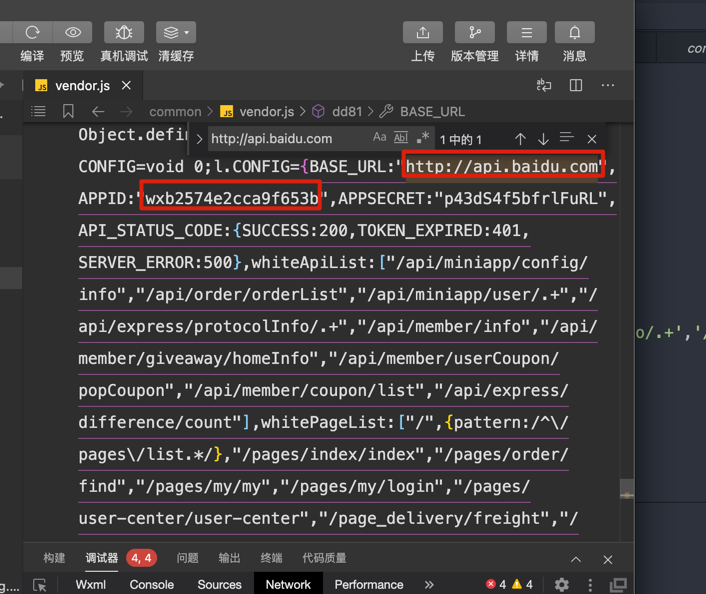Click the clear cache (清缓存) layers icon
The image size is (706, 594).
(171, 32)
